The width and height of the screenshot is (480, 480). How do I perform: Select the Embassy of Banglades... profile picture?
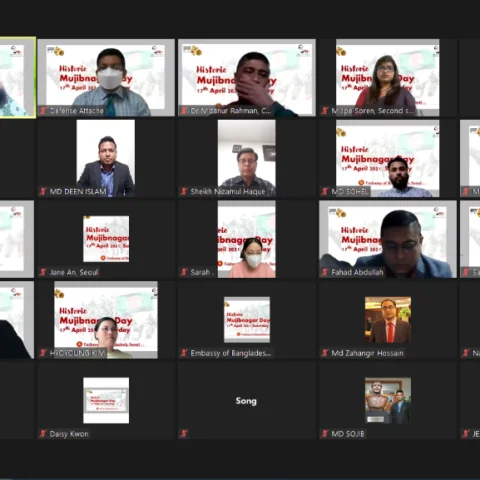(247, 320)
